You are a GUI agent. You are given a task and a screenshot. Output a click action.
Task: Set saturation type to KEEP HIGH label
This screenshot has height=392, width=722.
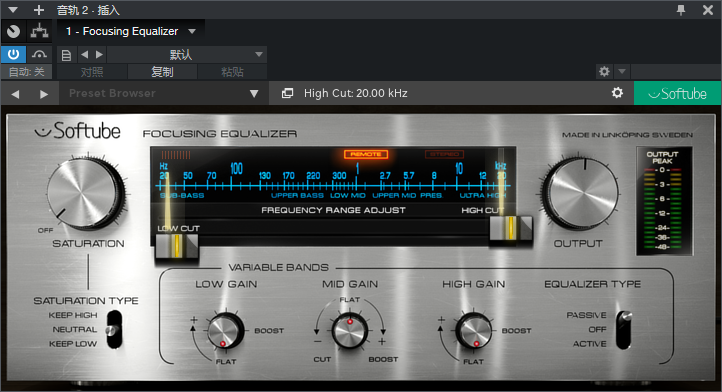tap(73, 315)
